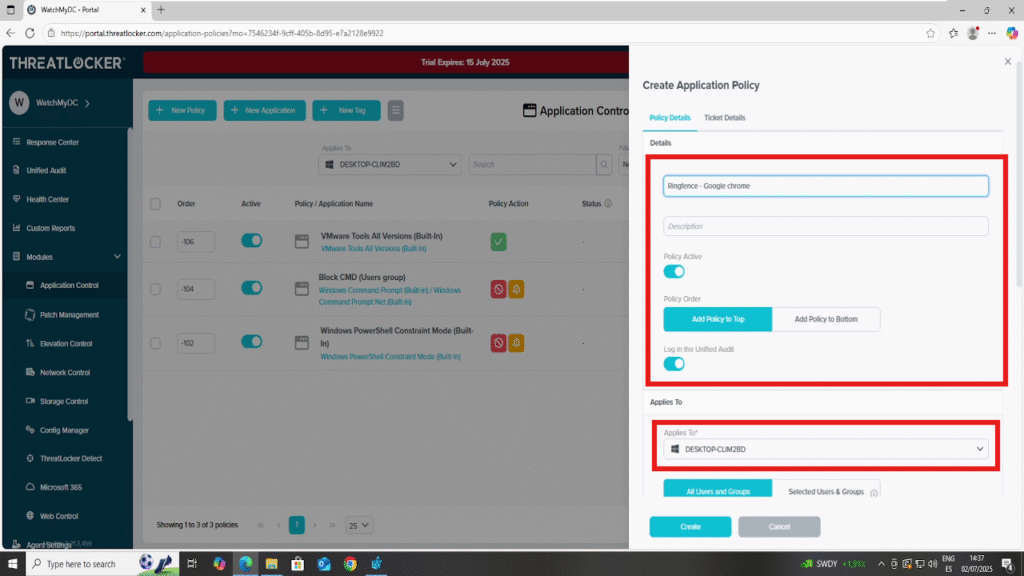This screenshot has width=1024, height=576.
Task: Open Windows PowerShell Constraint Mode (Built-In) link
Action: click(390, 357)
